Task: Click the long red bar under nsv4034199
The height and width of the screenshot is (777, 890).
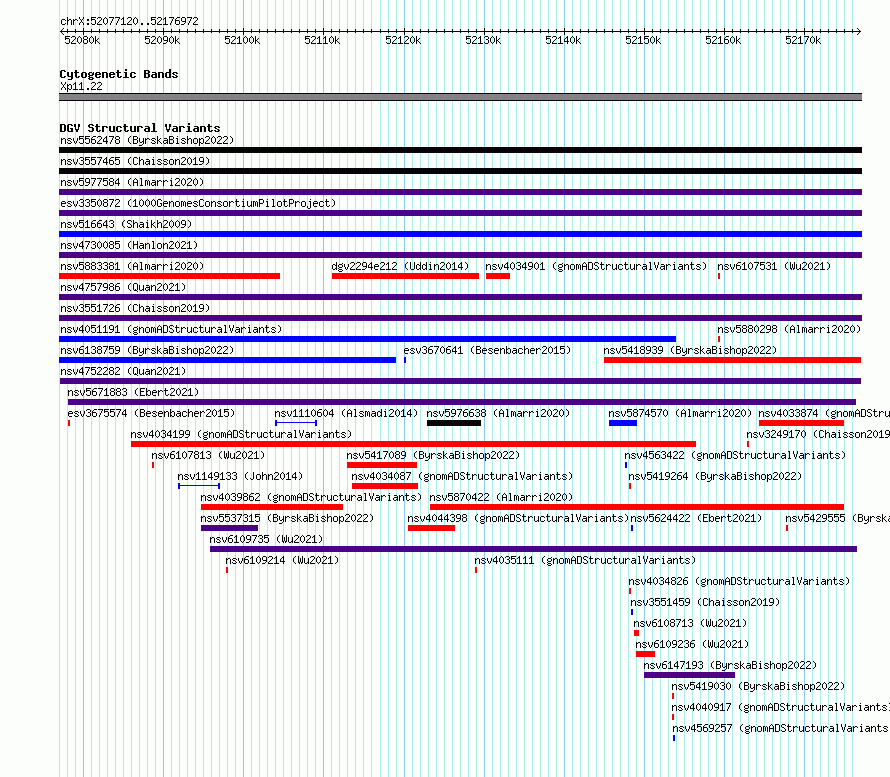Action: point(413,444)
